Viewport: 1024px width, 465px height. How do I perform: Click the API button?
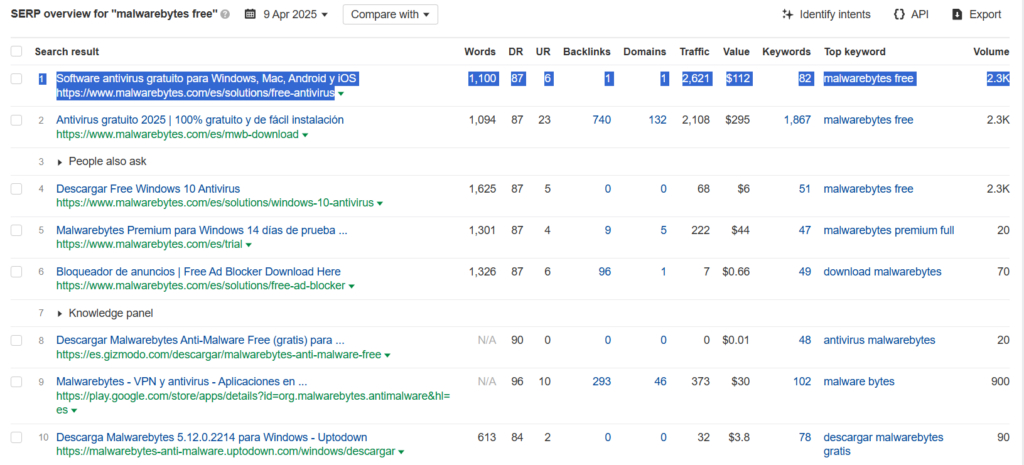tap(911, 14)
